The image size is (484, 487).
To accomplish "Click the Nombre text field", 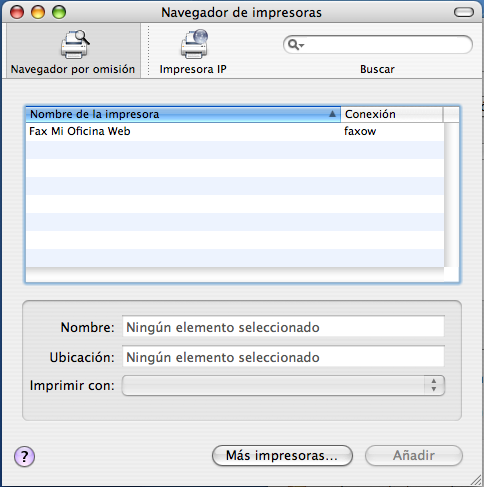I will tap(283, 327).
